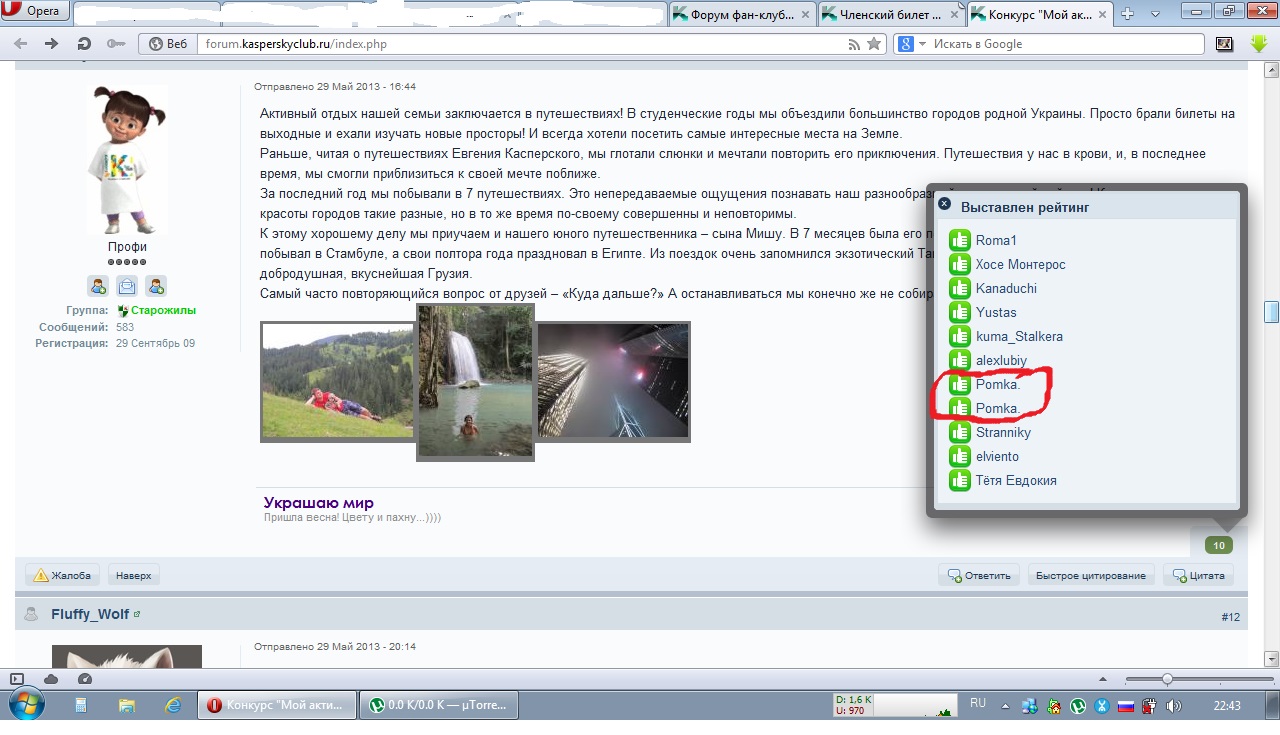This screenshot has width=1280, height=735.
Task: Open Stranniky's profile link
Action: (x=1003, y=432)
